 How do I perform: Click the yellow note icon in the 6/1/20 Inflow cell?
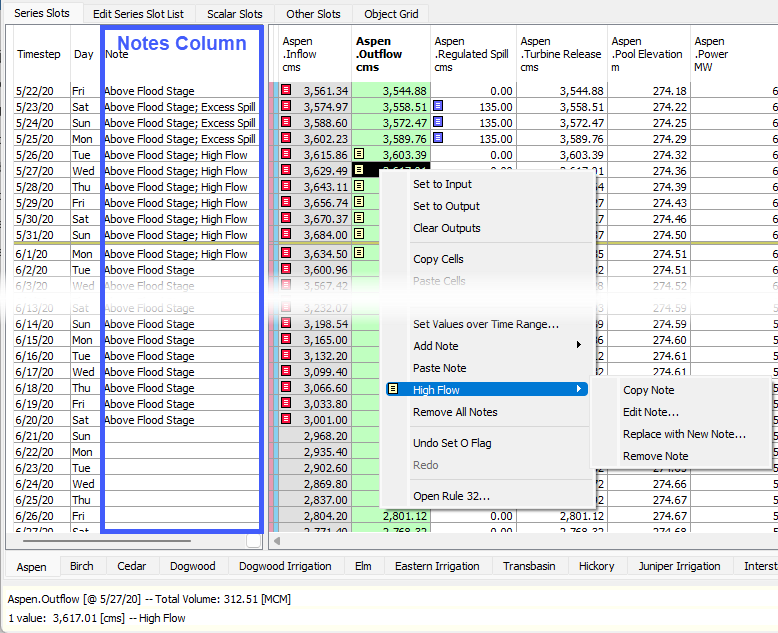[359, 254]
